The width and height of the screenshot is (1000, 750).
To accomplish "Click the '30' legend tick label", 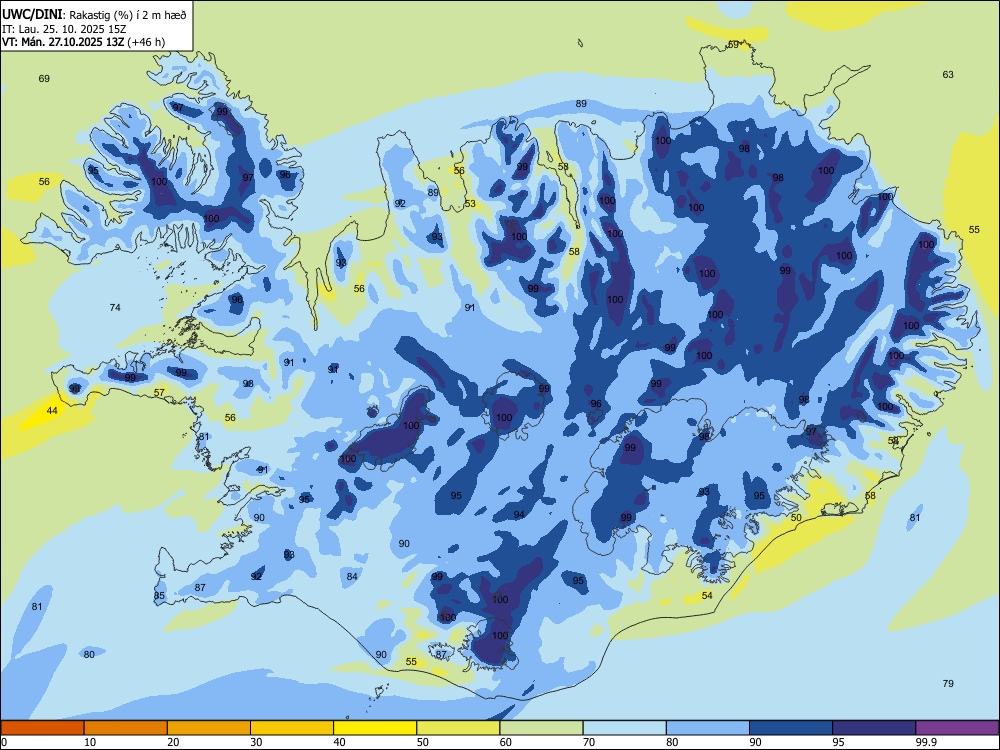I will click(x=256, y=742).
